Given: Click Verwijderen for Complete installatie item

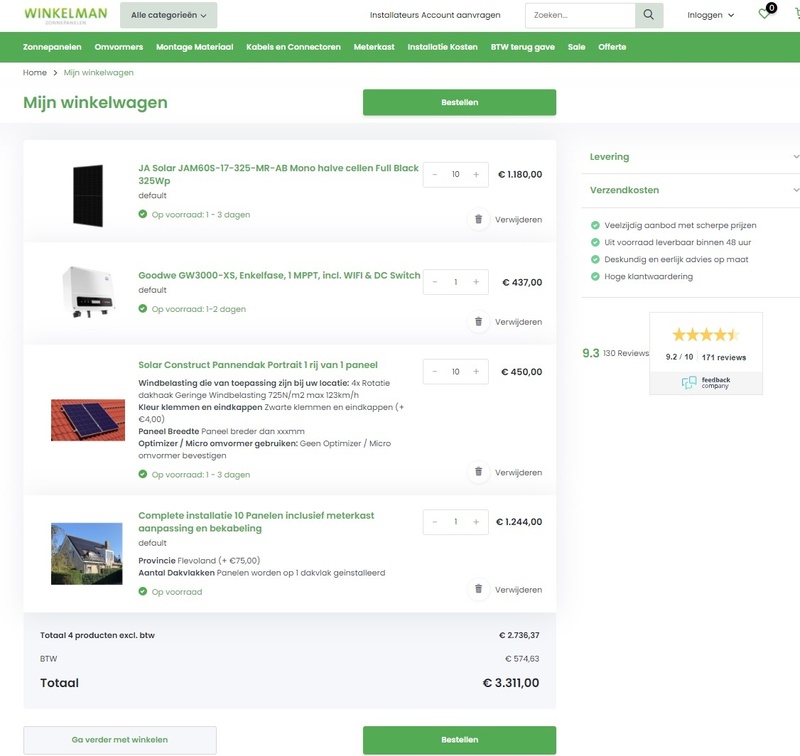Looking at the screenshot, I should (x=518, y=590).
